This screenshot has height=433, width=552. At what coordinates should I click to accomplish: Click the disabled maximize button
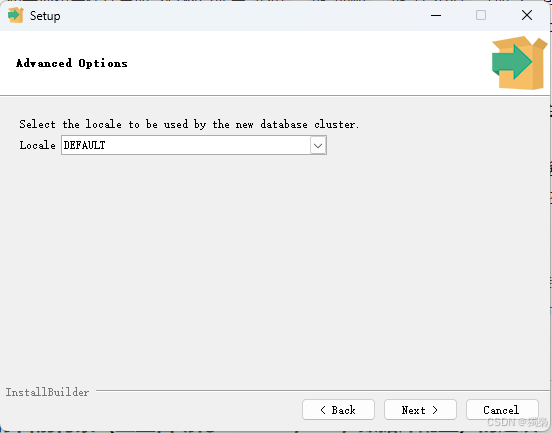tap(481, 15)
